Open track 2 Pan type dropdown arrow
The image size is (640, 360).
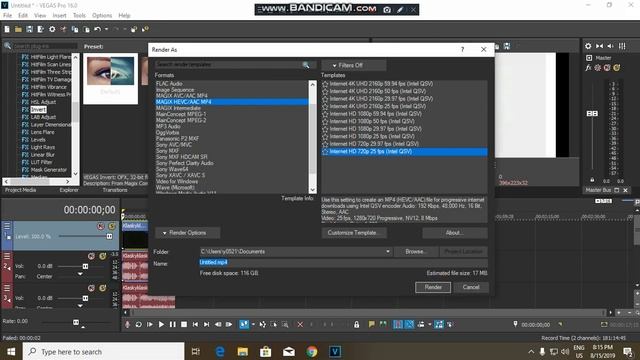tap(80, 274)
